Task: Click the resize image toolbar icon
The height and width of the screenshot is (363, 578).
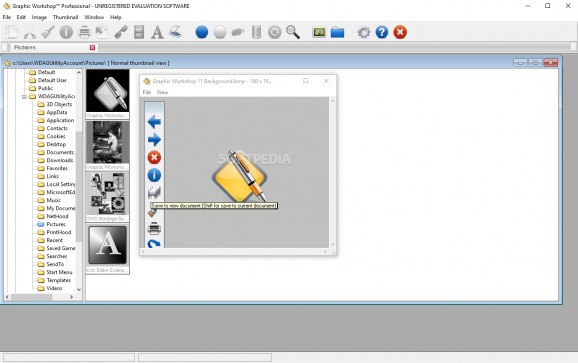Action: (102, 32)
